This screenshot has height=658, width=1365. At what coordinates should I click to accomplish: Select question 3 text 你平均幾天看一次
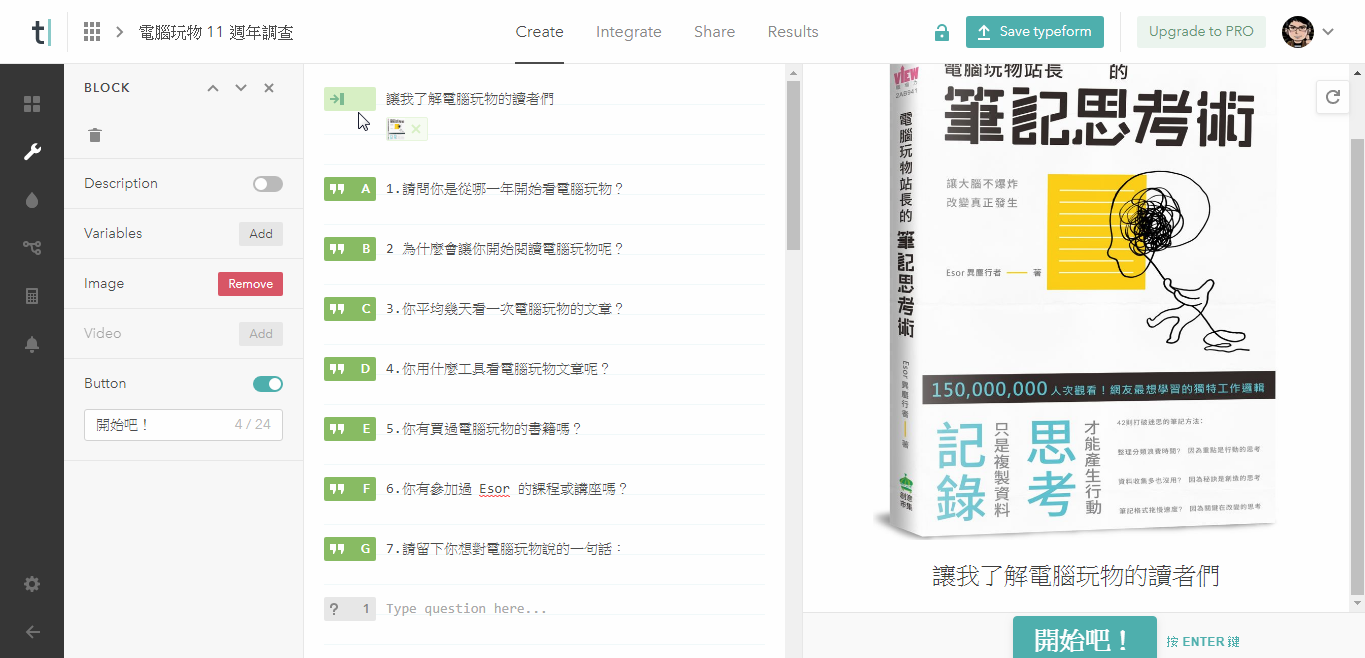tap(505, 308)
